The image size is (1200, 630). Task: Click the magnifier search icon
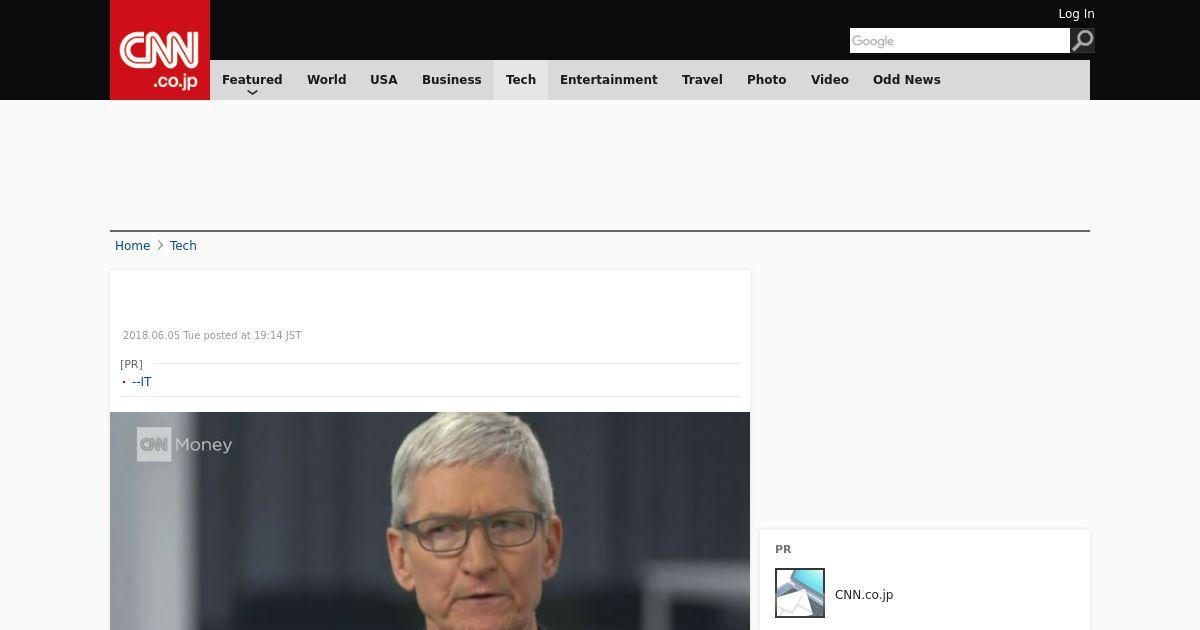point(1083,40)
